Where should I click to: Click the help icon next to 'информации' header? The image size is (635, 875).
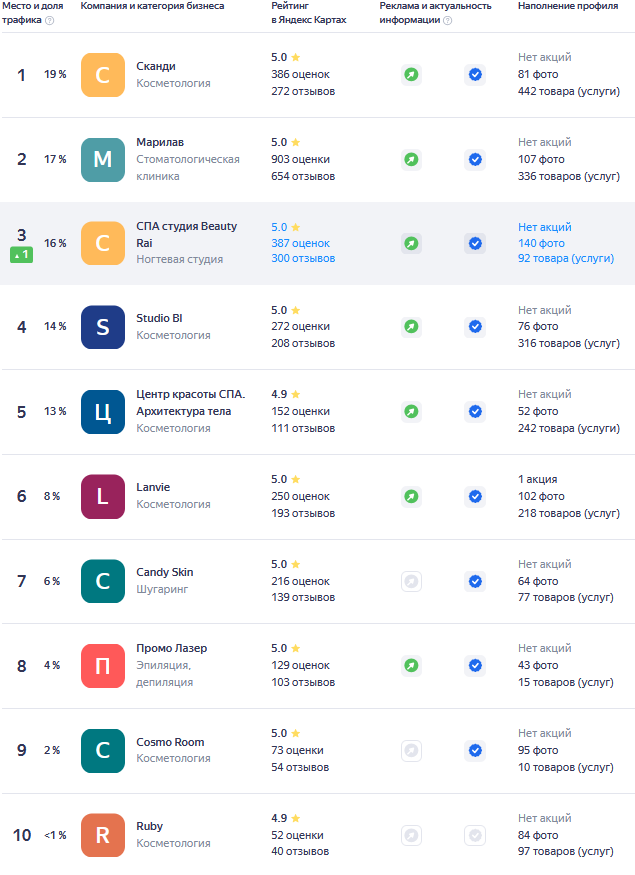[448, 21]
